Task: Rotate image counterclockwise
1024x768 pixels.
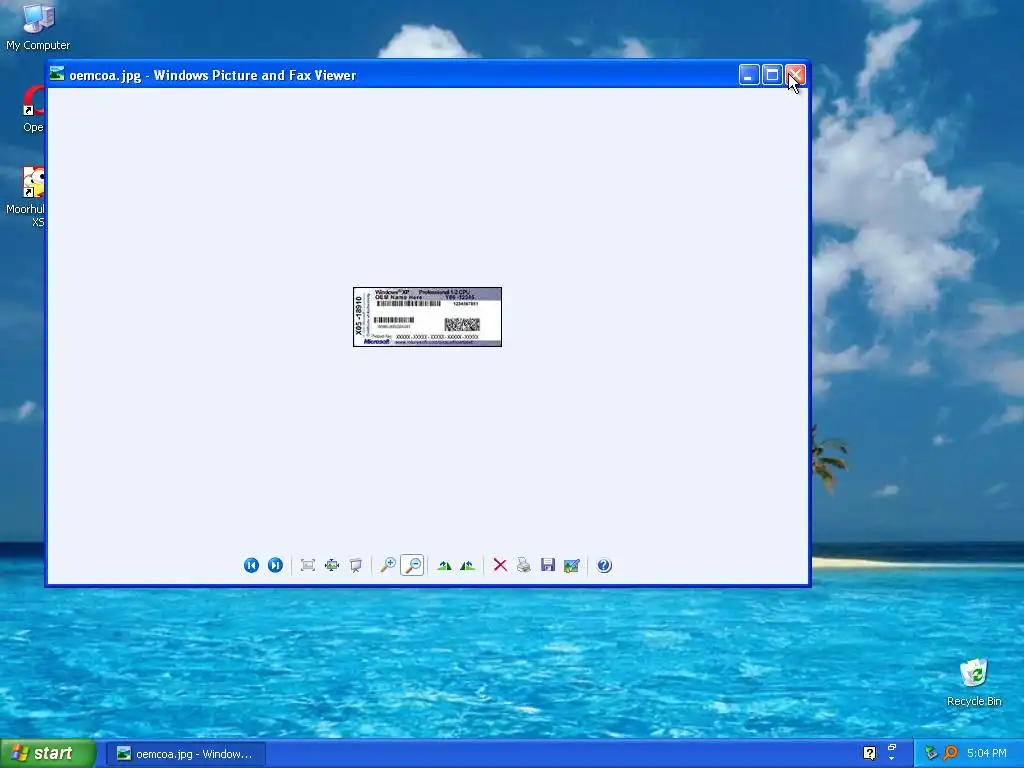Action: click(x=468, y=566)
